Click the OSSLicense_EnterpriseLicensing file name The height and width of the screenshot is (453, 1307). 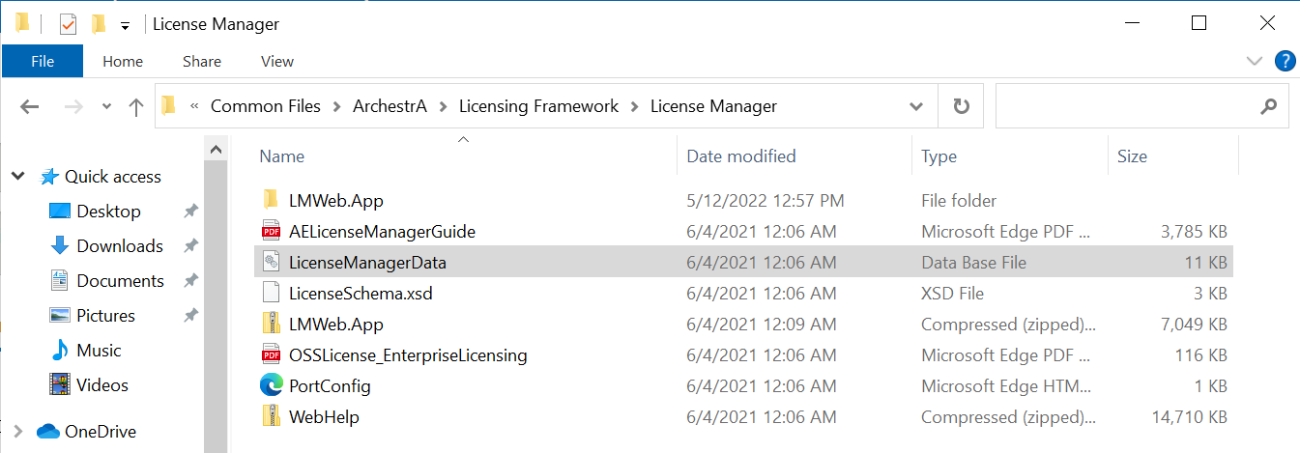408,355
